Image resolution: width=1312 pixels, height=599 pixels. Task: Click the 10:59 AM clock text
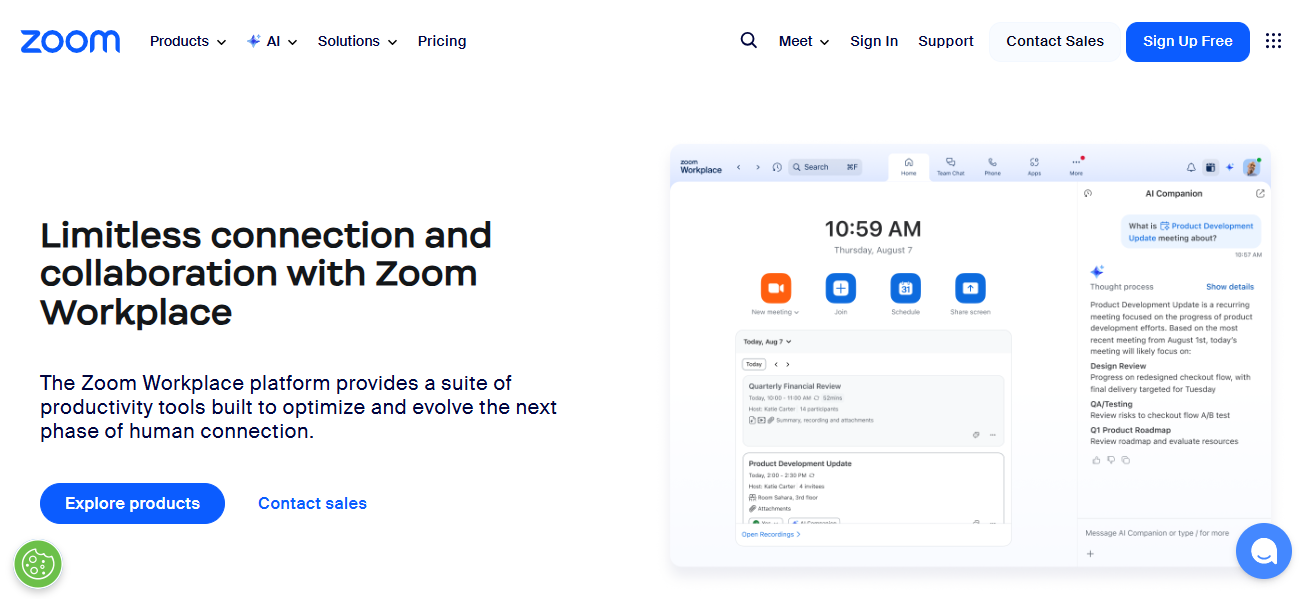pos(873,229)
